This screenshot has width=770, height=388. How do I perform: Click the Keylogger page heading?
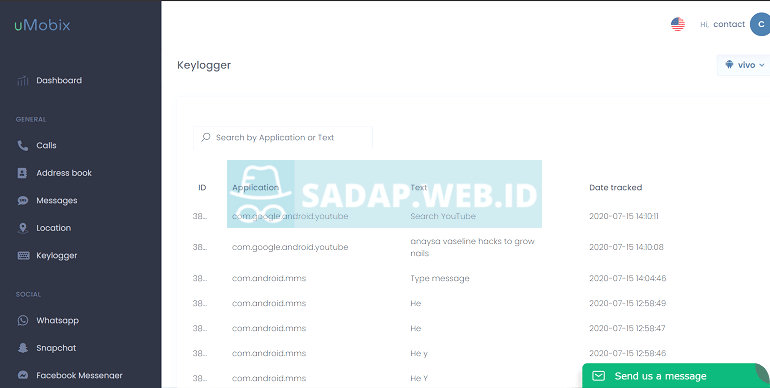(204, 65)
